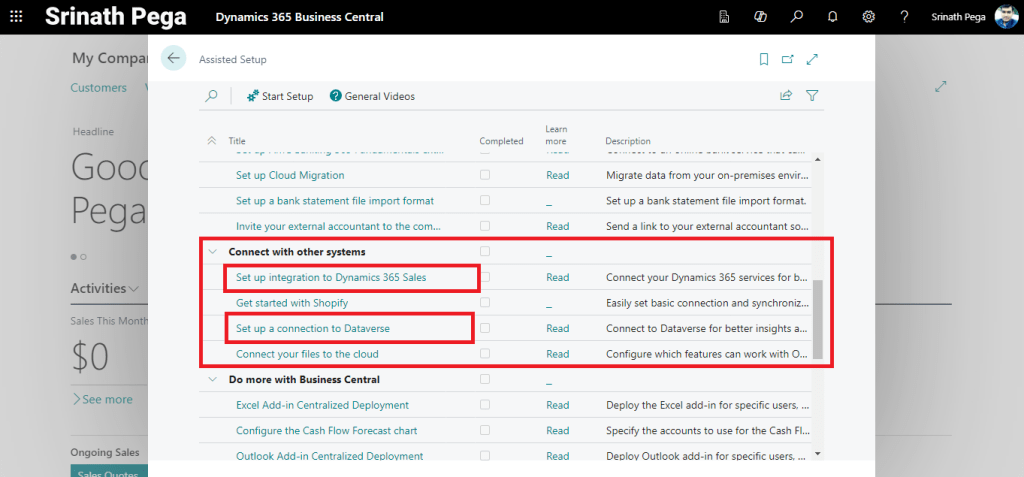This screenshot has height=477, width=1024.
Task: Toggle Completed checkbox for Set up Cloud Migration
Action: click(485, 175)
